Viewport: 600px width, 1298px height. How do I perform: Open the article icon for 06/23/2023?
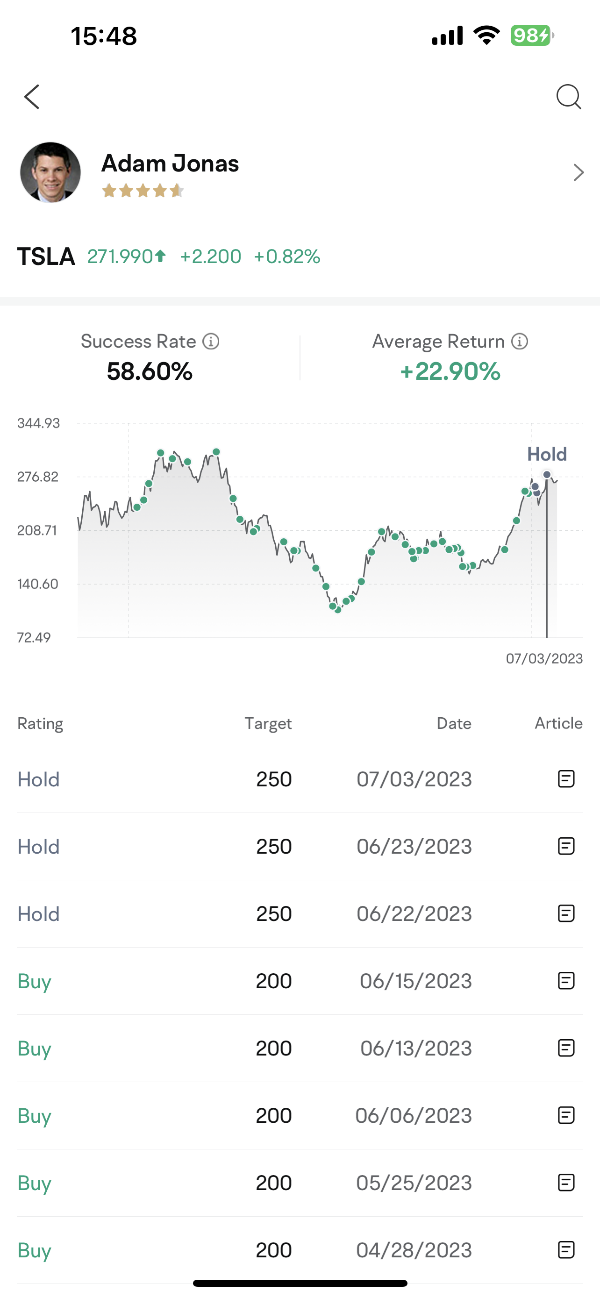click(566, 846)
